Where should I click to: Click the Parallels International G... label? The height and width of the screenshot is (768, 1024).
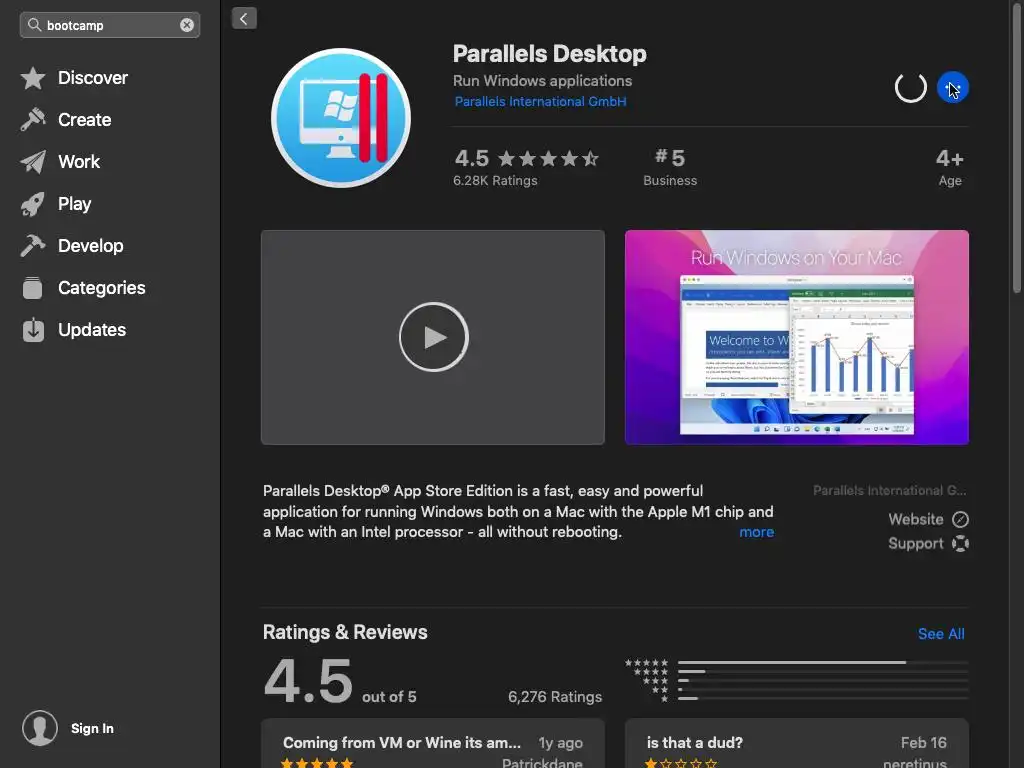890,490
